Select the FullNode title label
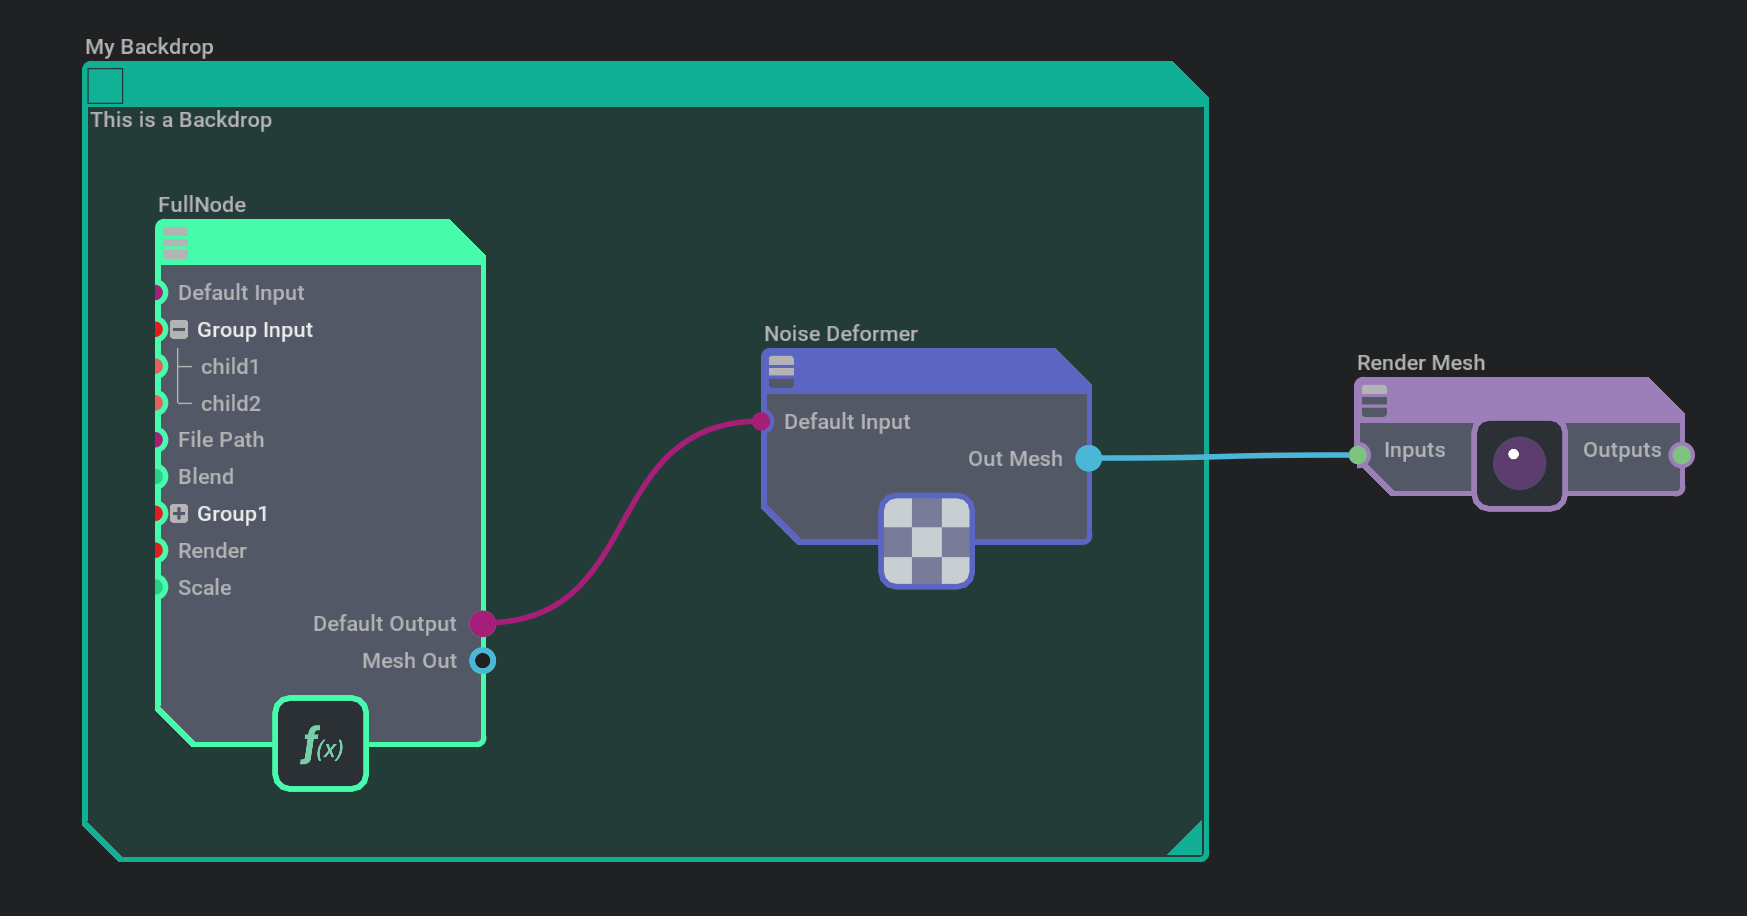 point(202,204)
